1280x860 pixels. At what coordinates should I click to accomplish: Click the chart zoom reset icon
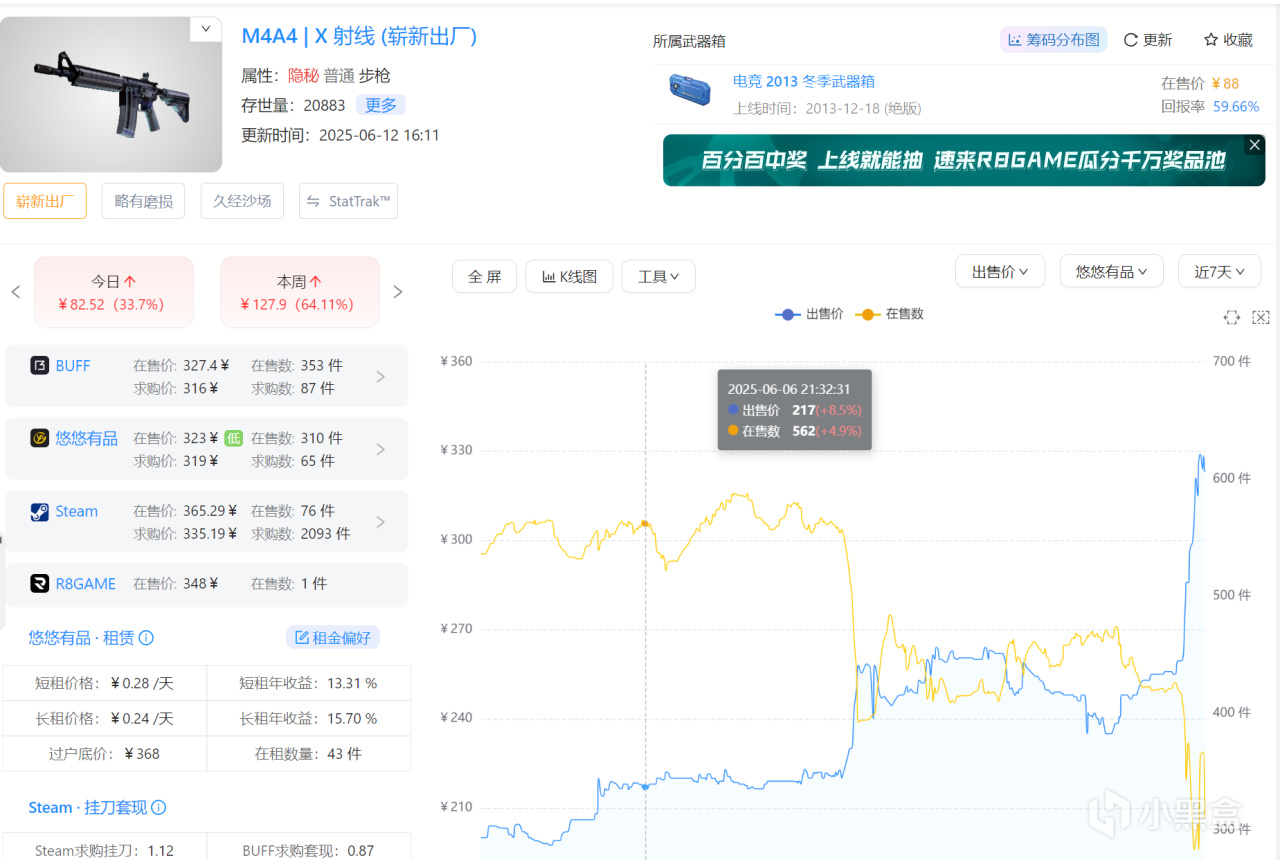click(x=1261, y=317)
